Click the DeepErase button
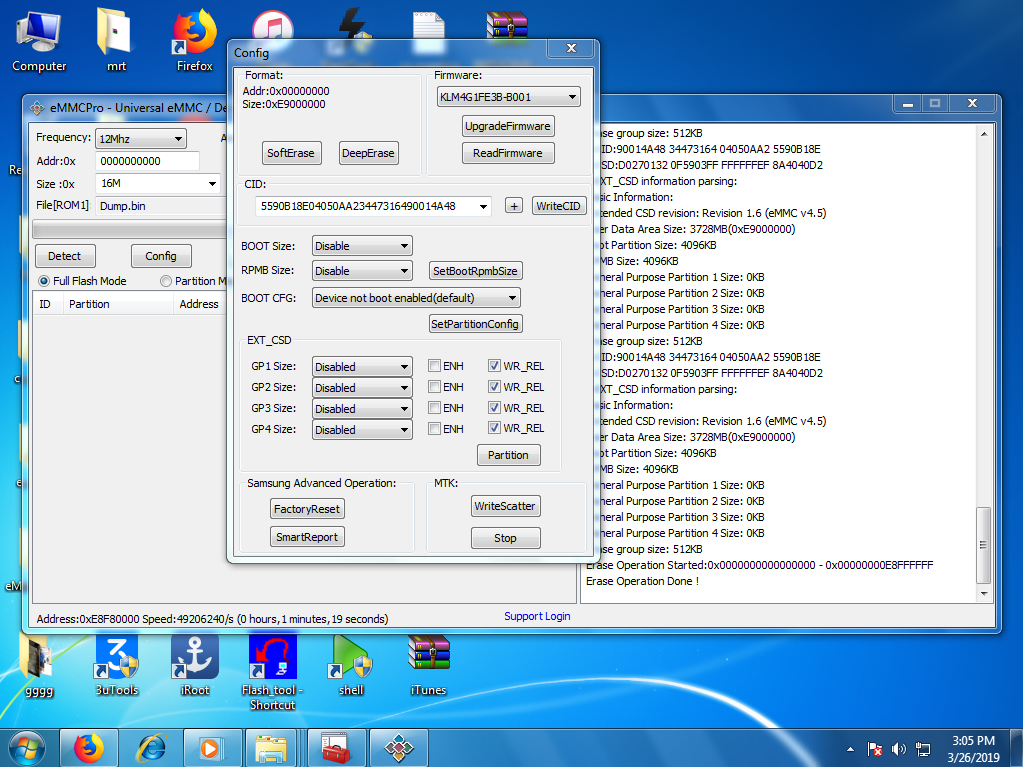1023x767 pixels. click(x=369, y=153)
